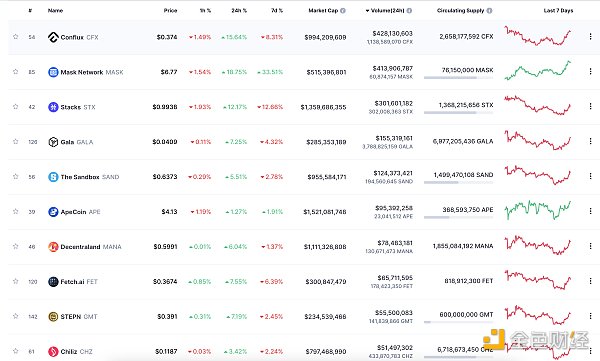Sort by the 24h % column header
600x361 pixels.
239,11
